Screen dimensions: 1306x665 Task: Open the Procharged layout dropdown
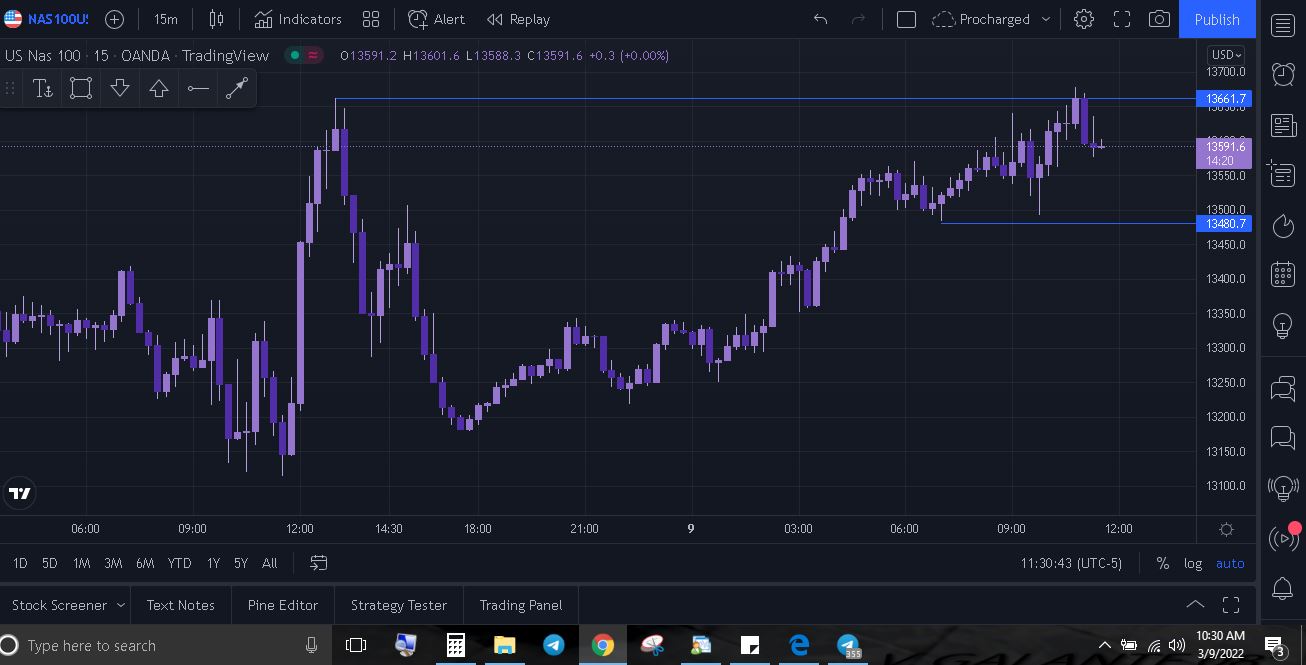point(991,19)
